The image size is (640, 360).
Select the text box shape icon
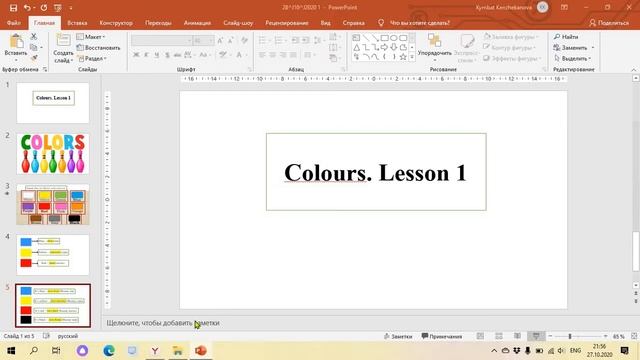[x=356, y=38]
